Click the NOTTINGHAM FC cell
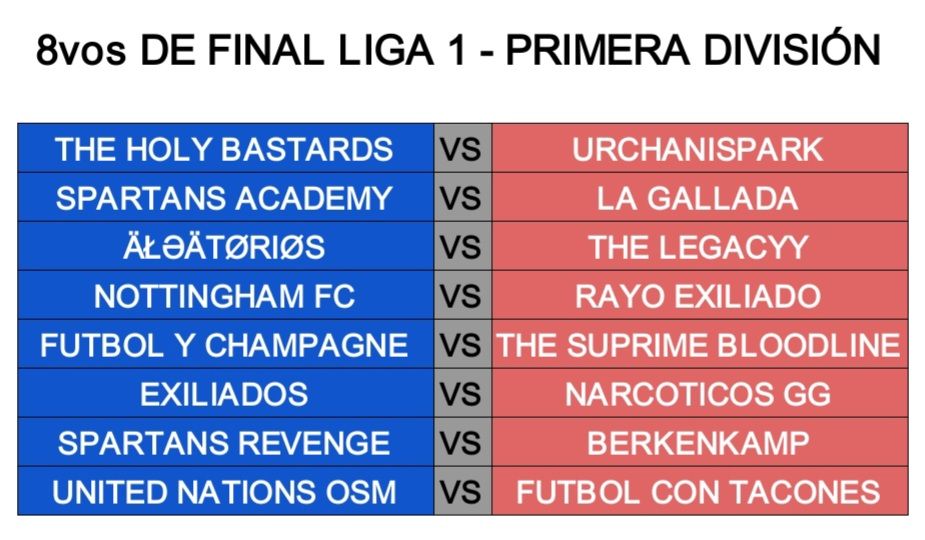The width and height of the screenshot is (925, 540). coord(225,295)
